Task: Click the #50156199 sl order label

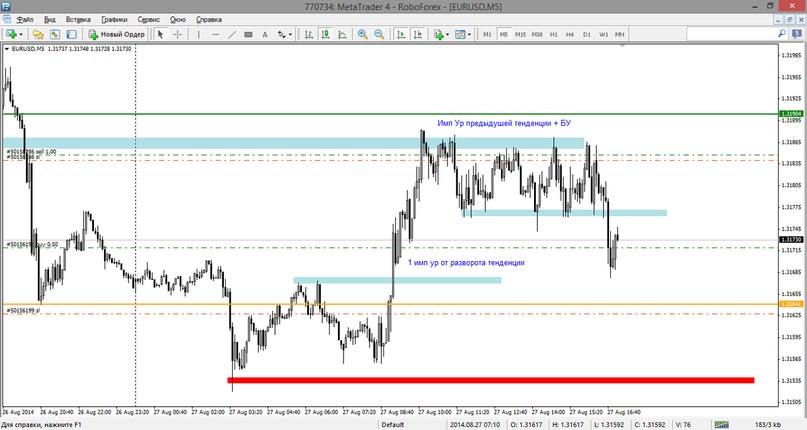Action: click(23, 311)
